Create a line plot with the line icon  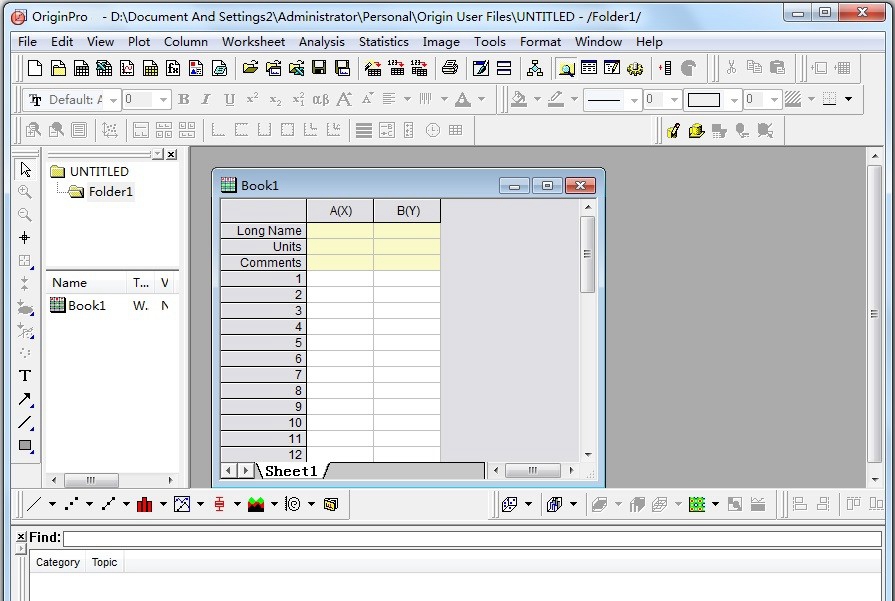point(34,504)
